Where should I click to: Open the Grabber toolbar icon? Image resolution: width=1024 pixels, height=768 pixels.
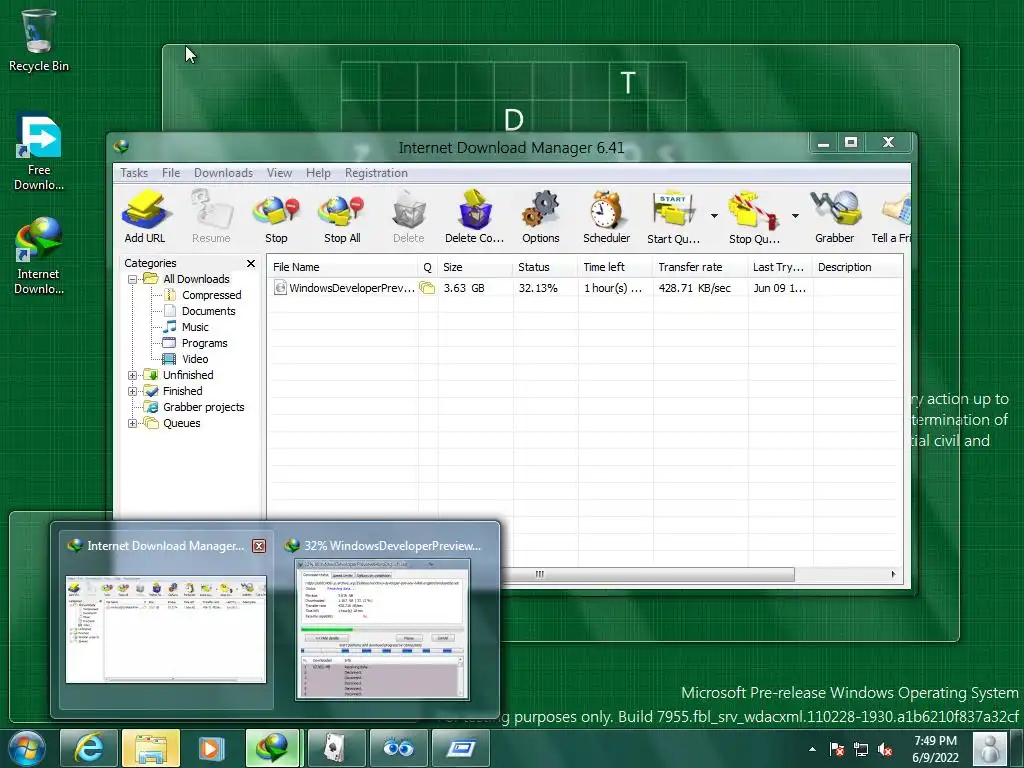point(835,217)
